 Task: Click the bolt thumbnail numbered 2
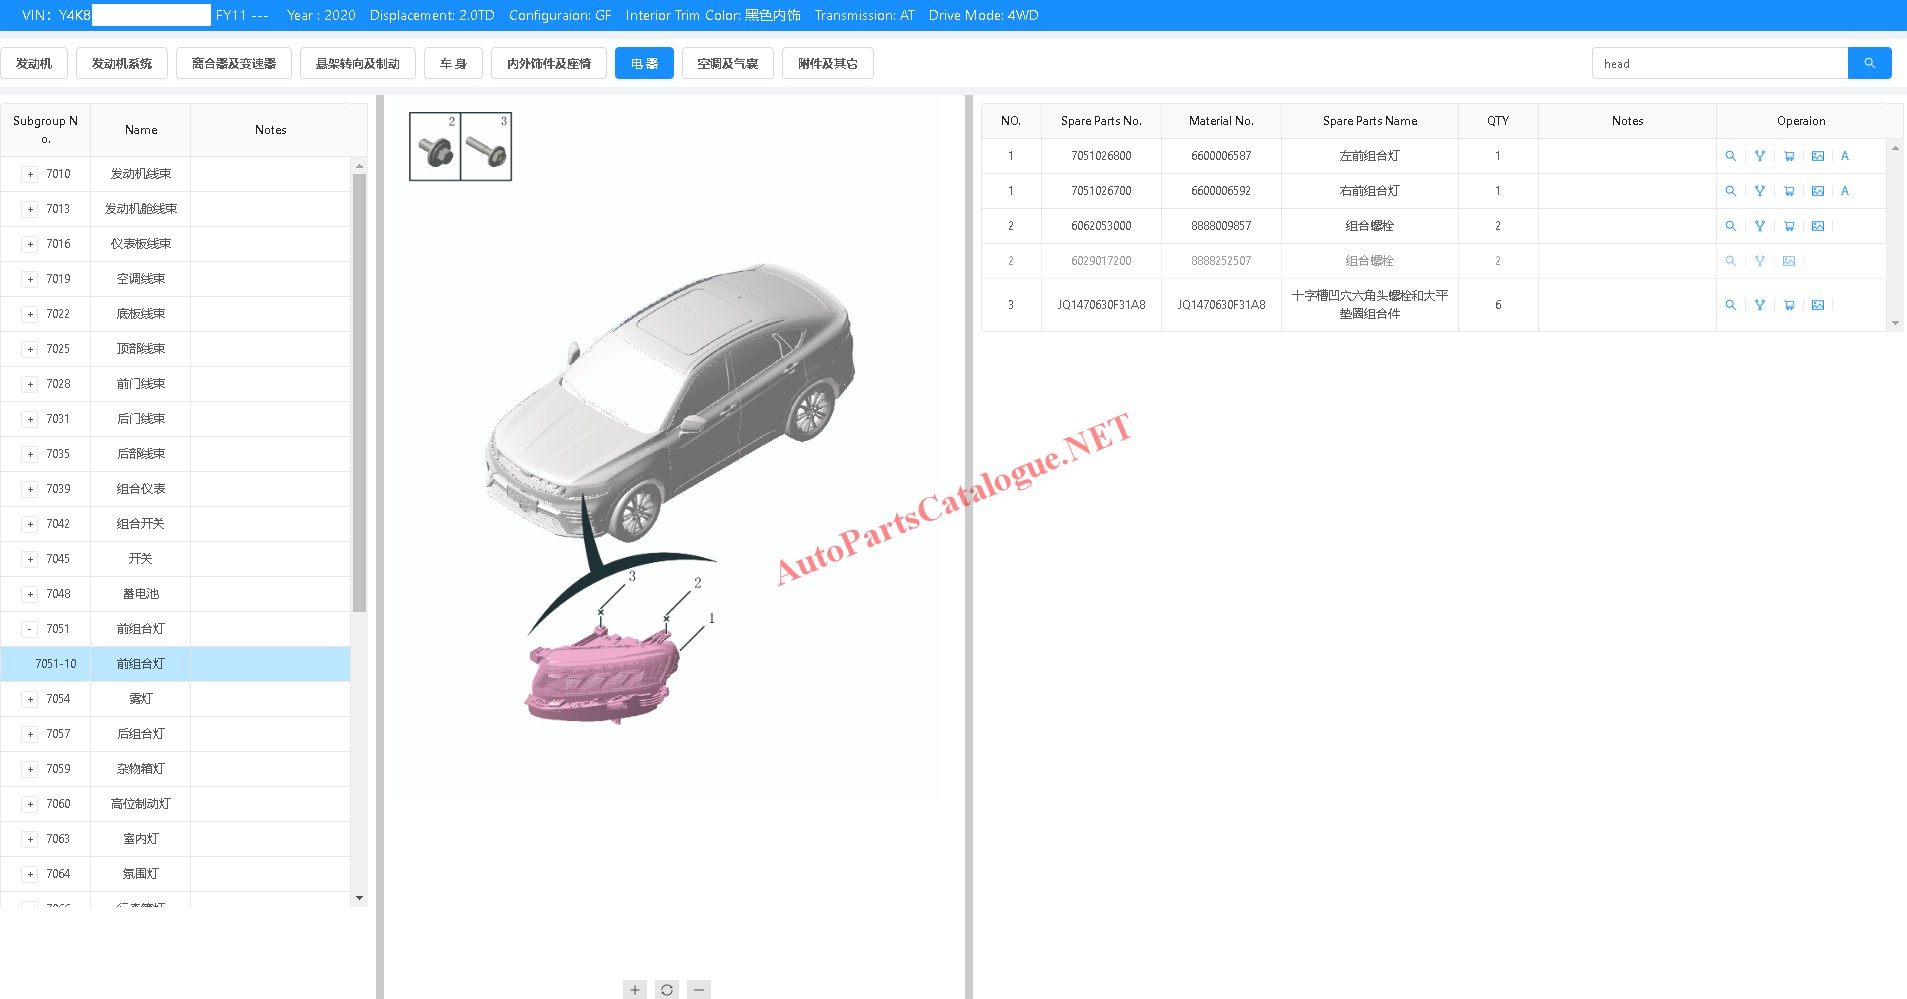click(x=435, y=147)
